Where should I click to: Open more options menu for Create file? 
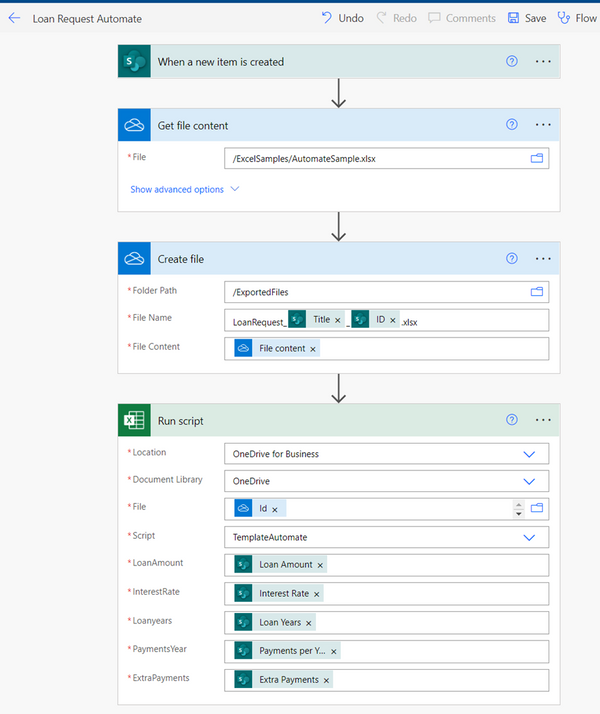click(543, 258)
